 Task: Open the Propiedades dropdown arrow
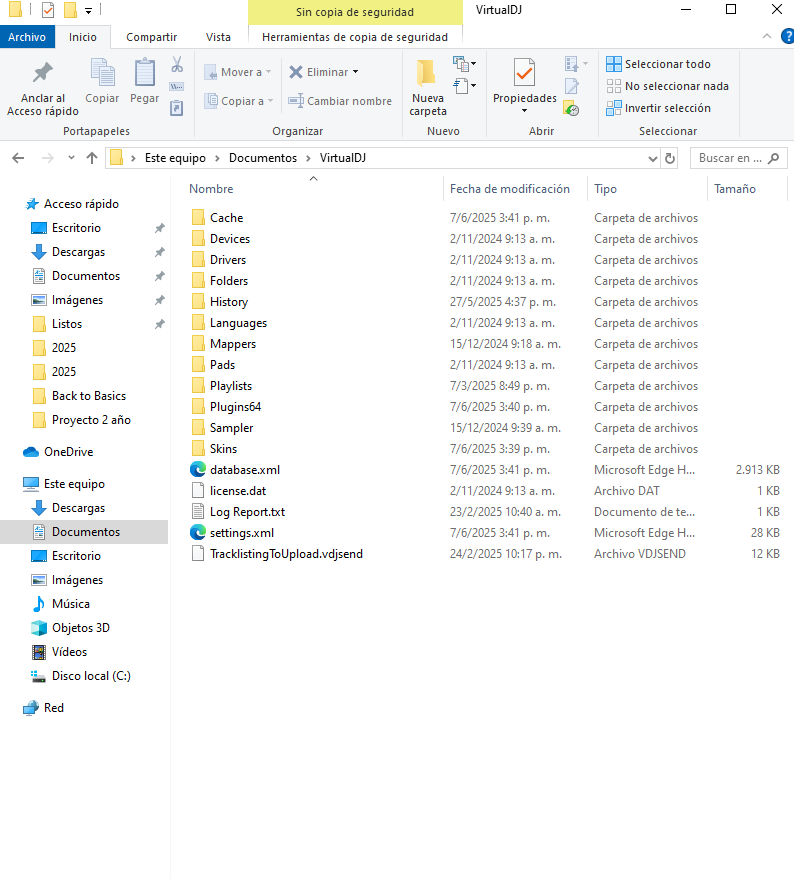[524, 110]
